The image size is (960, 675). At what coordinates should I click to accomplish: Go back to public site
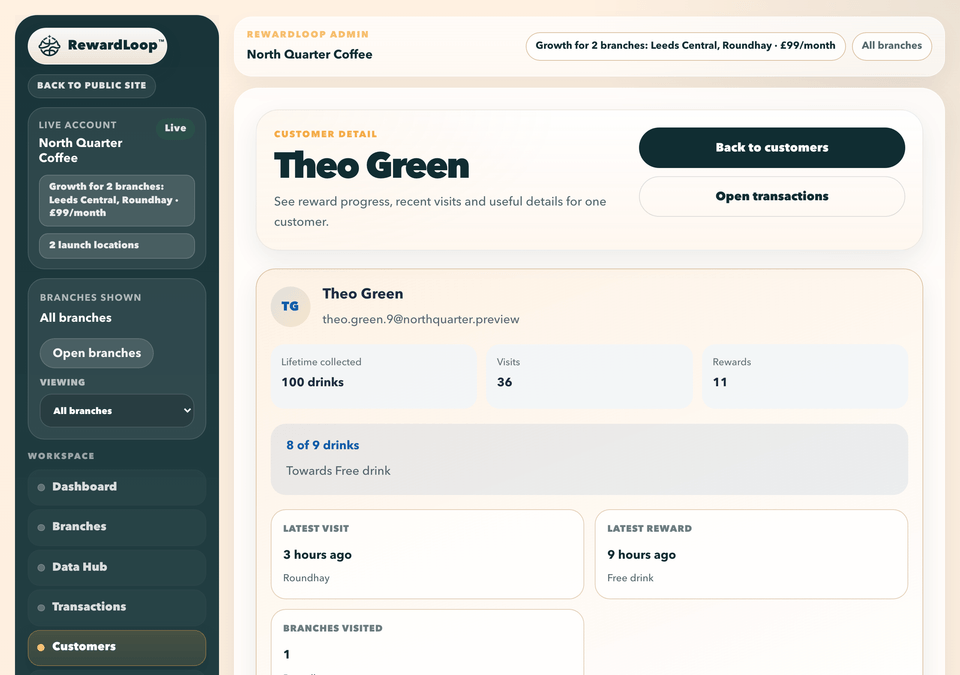(92, 86)
